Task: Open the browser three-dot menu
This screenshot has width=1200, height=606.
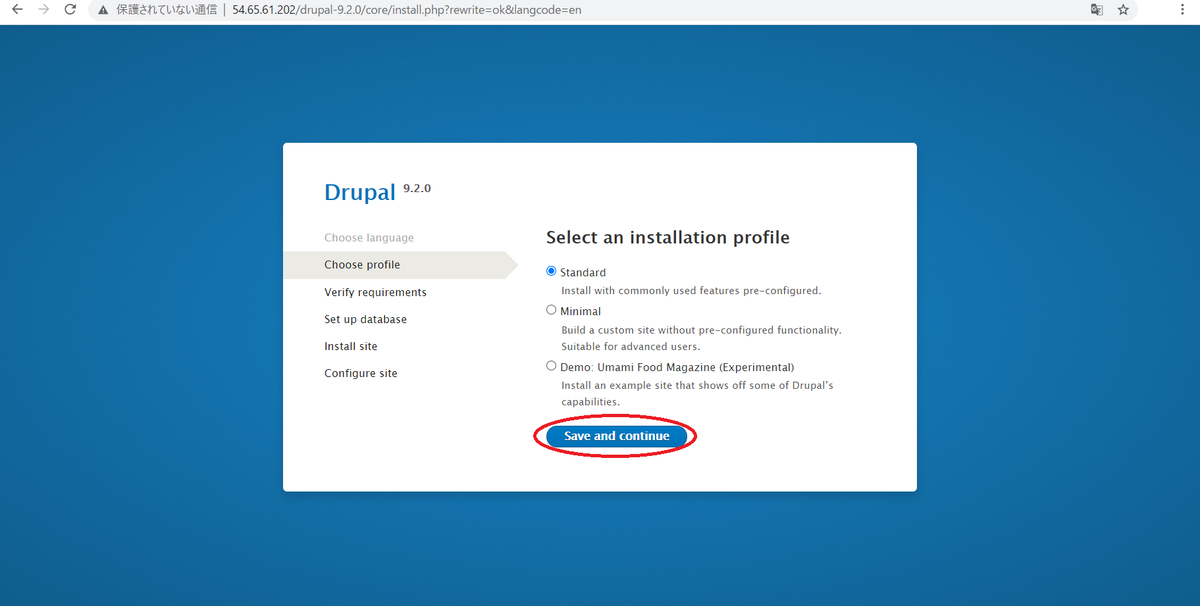Action: point(1181,10)
